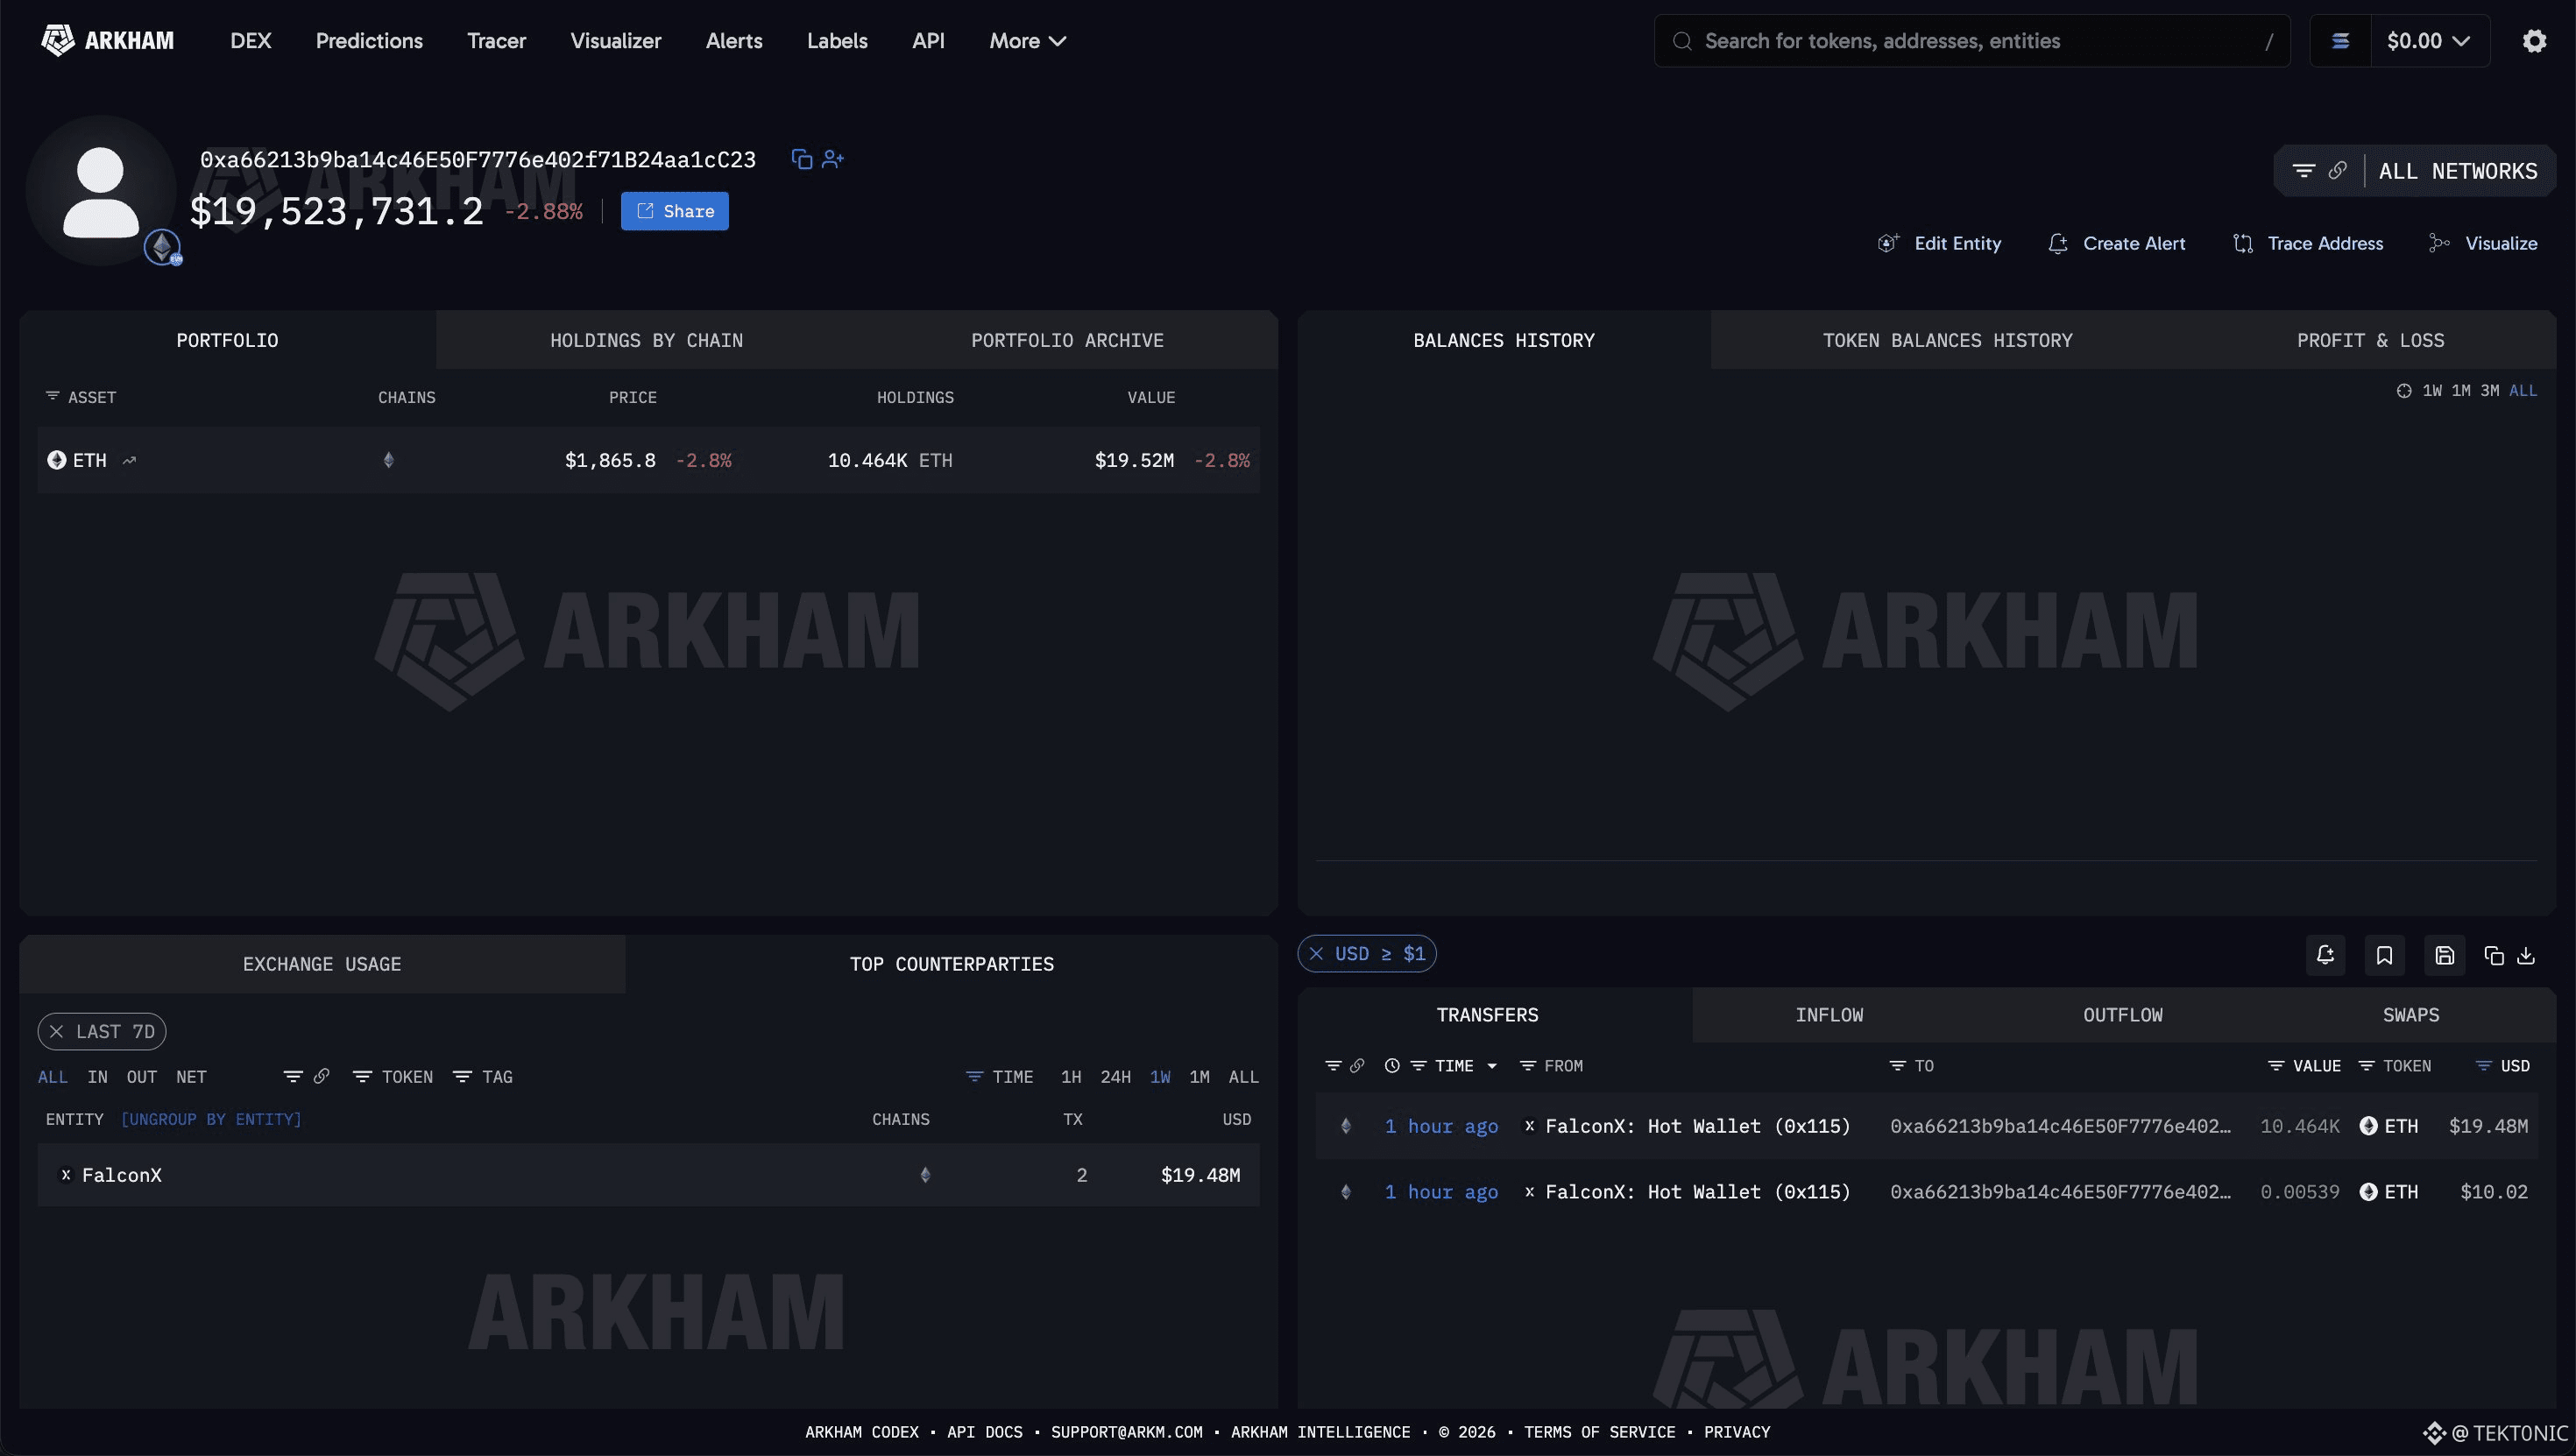The image size is (2576, 1456).
Task: Set counterparties time range to 1H
Action: tap(1071, 1077)
